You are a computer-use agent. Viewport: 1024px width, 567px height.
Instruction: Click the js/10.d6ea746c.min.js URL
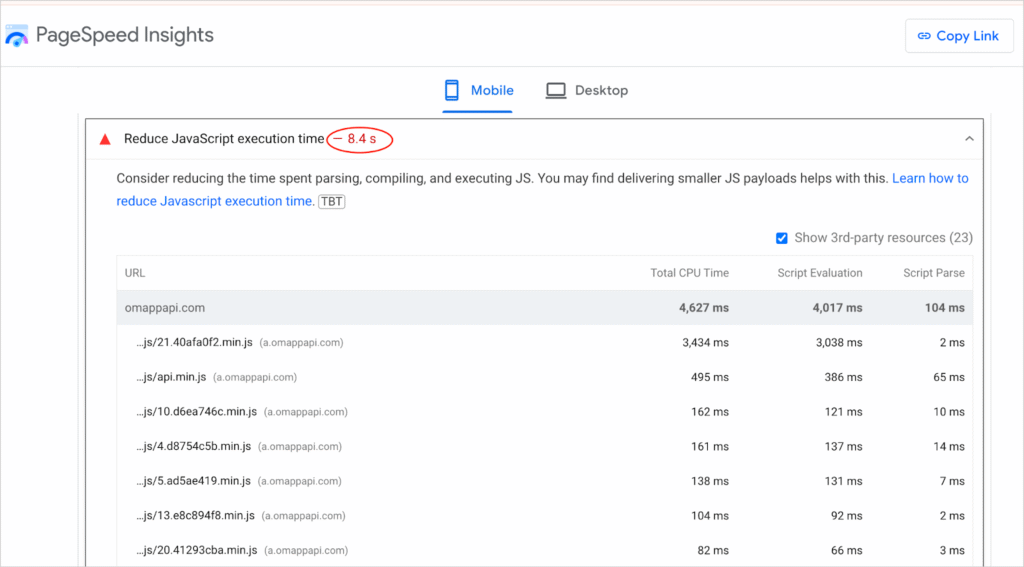197,412
